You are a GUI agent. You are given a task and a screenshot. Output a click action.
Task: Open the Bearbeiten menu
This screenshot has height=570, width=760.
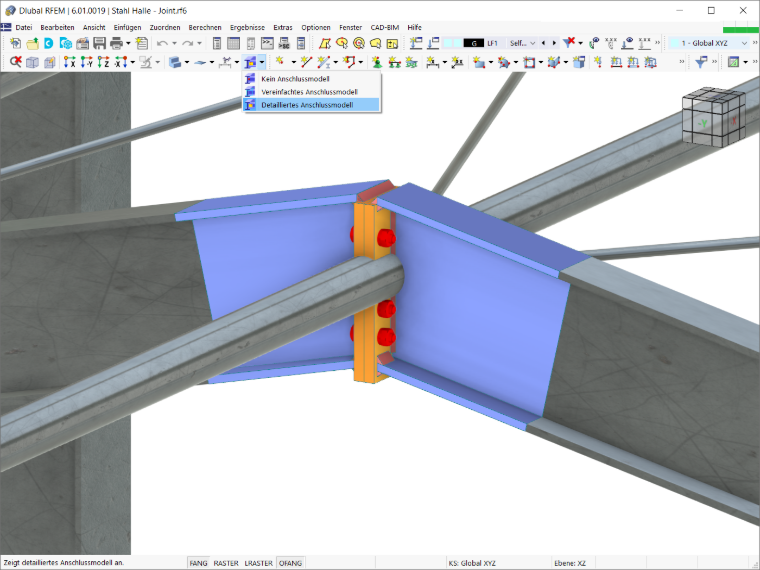click(57, 28)
